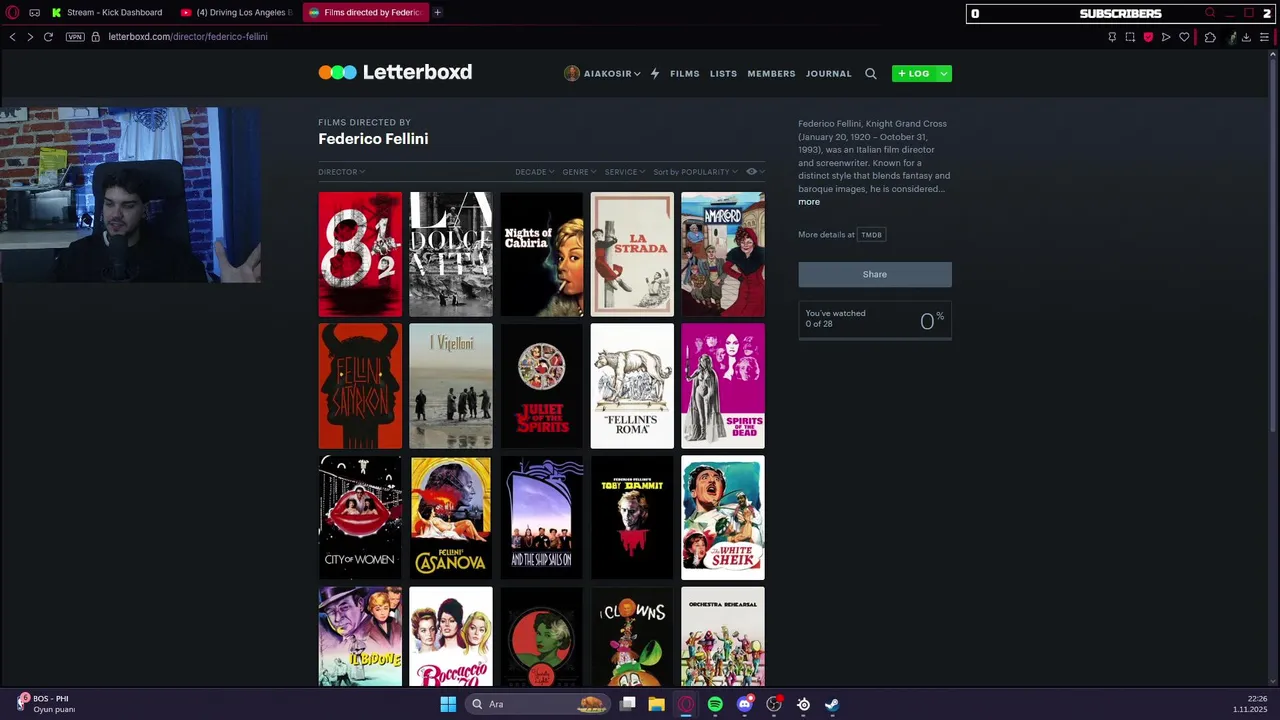Open the Opera main menu icon
The width and height of the screenshot is (1280, 720).
click(12, 12)
